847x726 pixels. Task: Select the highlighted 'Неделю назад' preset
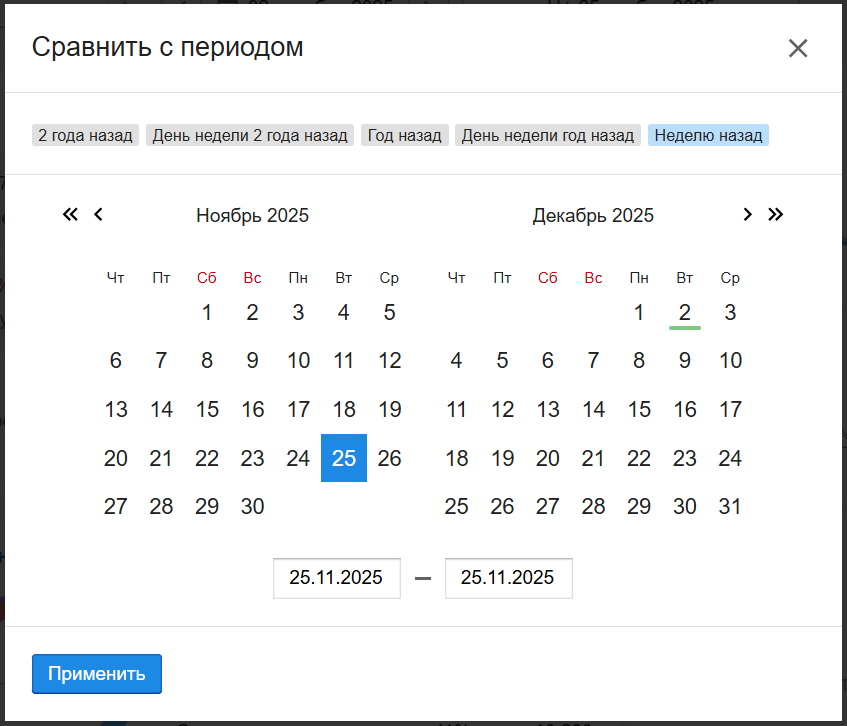[708, 135]
